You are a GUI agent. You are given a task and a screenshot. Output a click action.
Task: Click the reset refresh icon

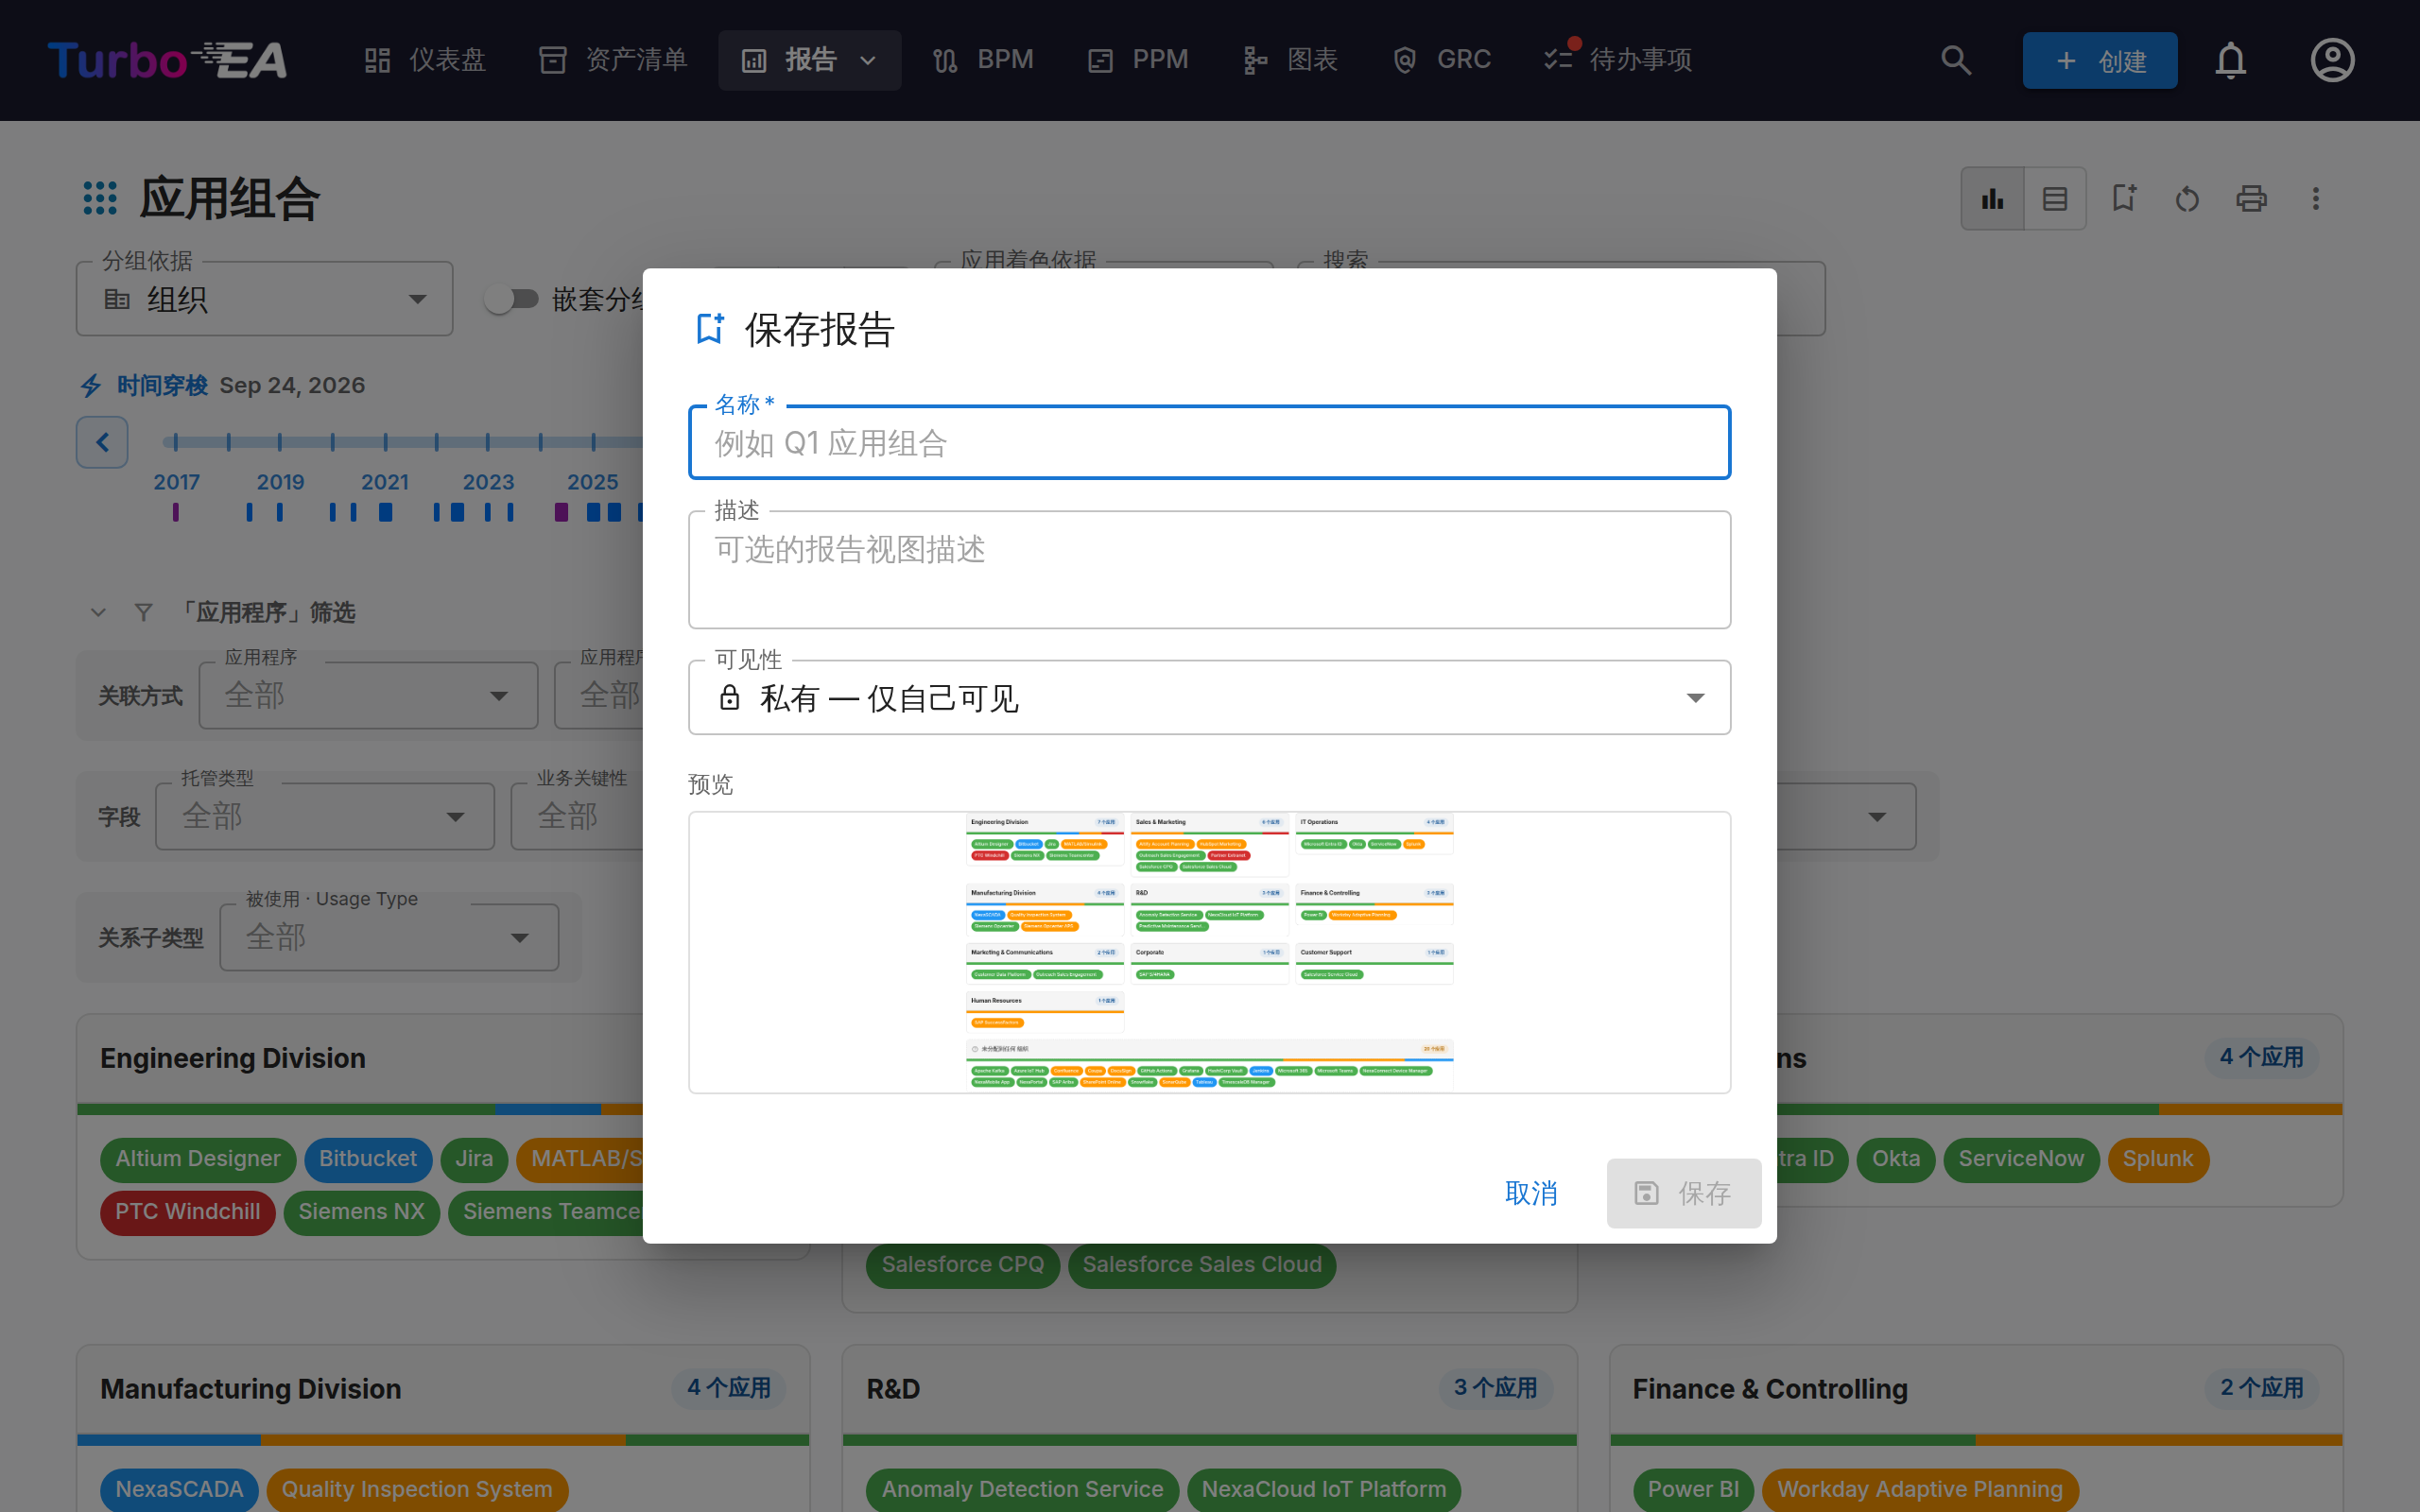coord(2187,198)
